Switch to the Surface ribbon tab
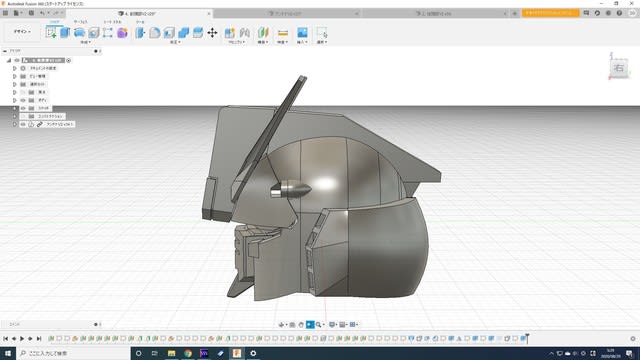The height and width of the screenshot is (360, 640). pos(80,22)
